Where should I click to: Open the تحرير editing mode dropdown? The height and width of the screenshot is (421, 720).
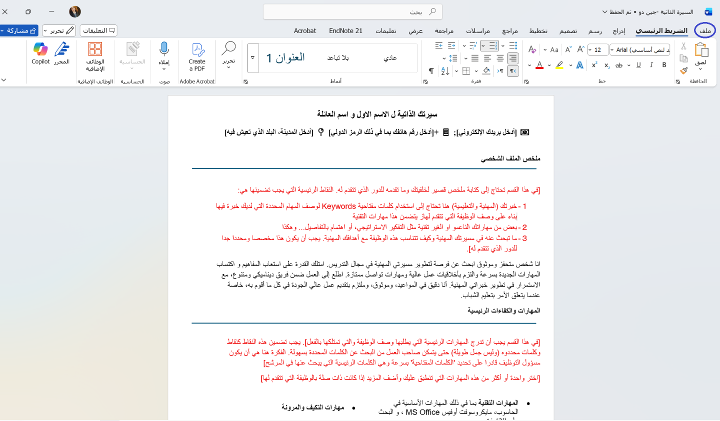tap(59, 30)
